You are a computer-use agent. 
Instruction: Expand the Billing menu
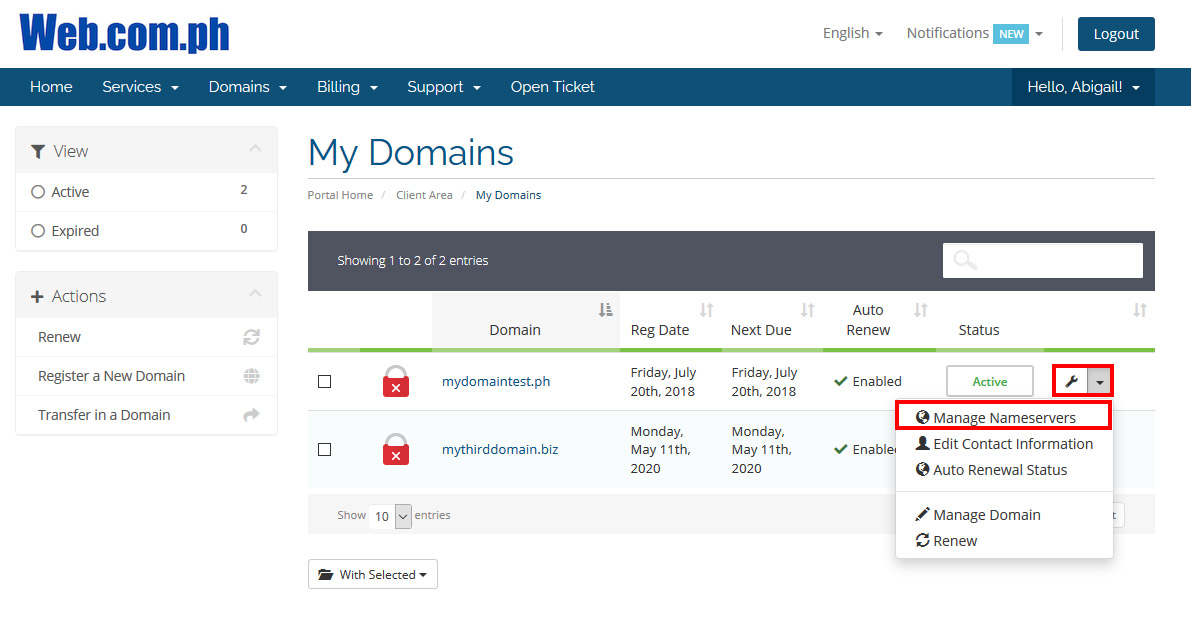(x=347, y=87)
